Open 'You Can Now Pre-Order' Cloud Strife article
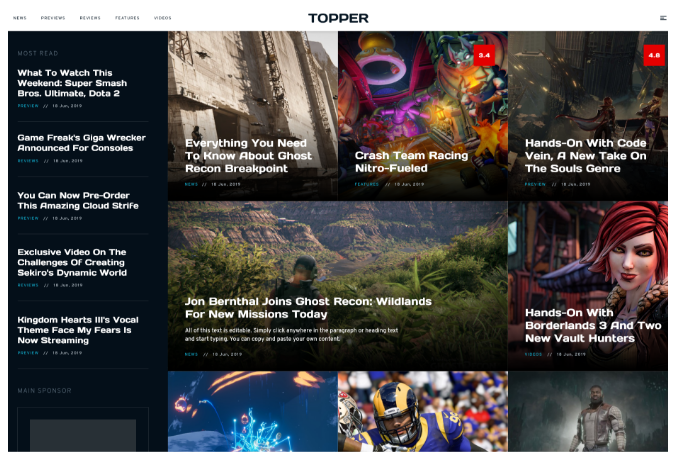677x461 pixels. coord(78,201)
